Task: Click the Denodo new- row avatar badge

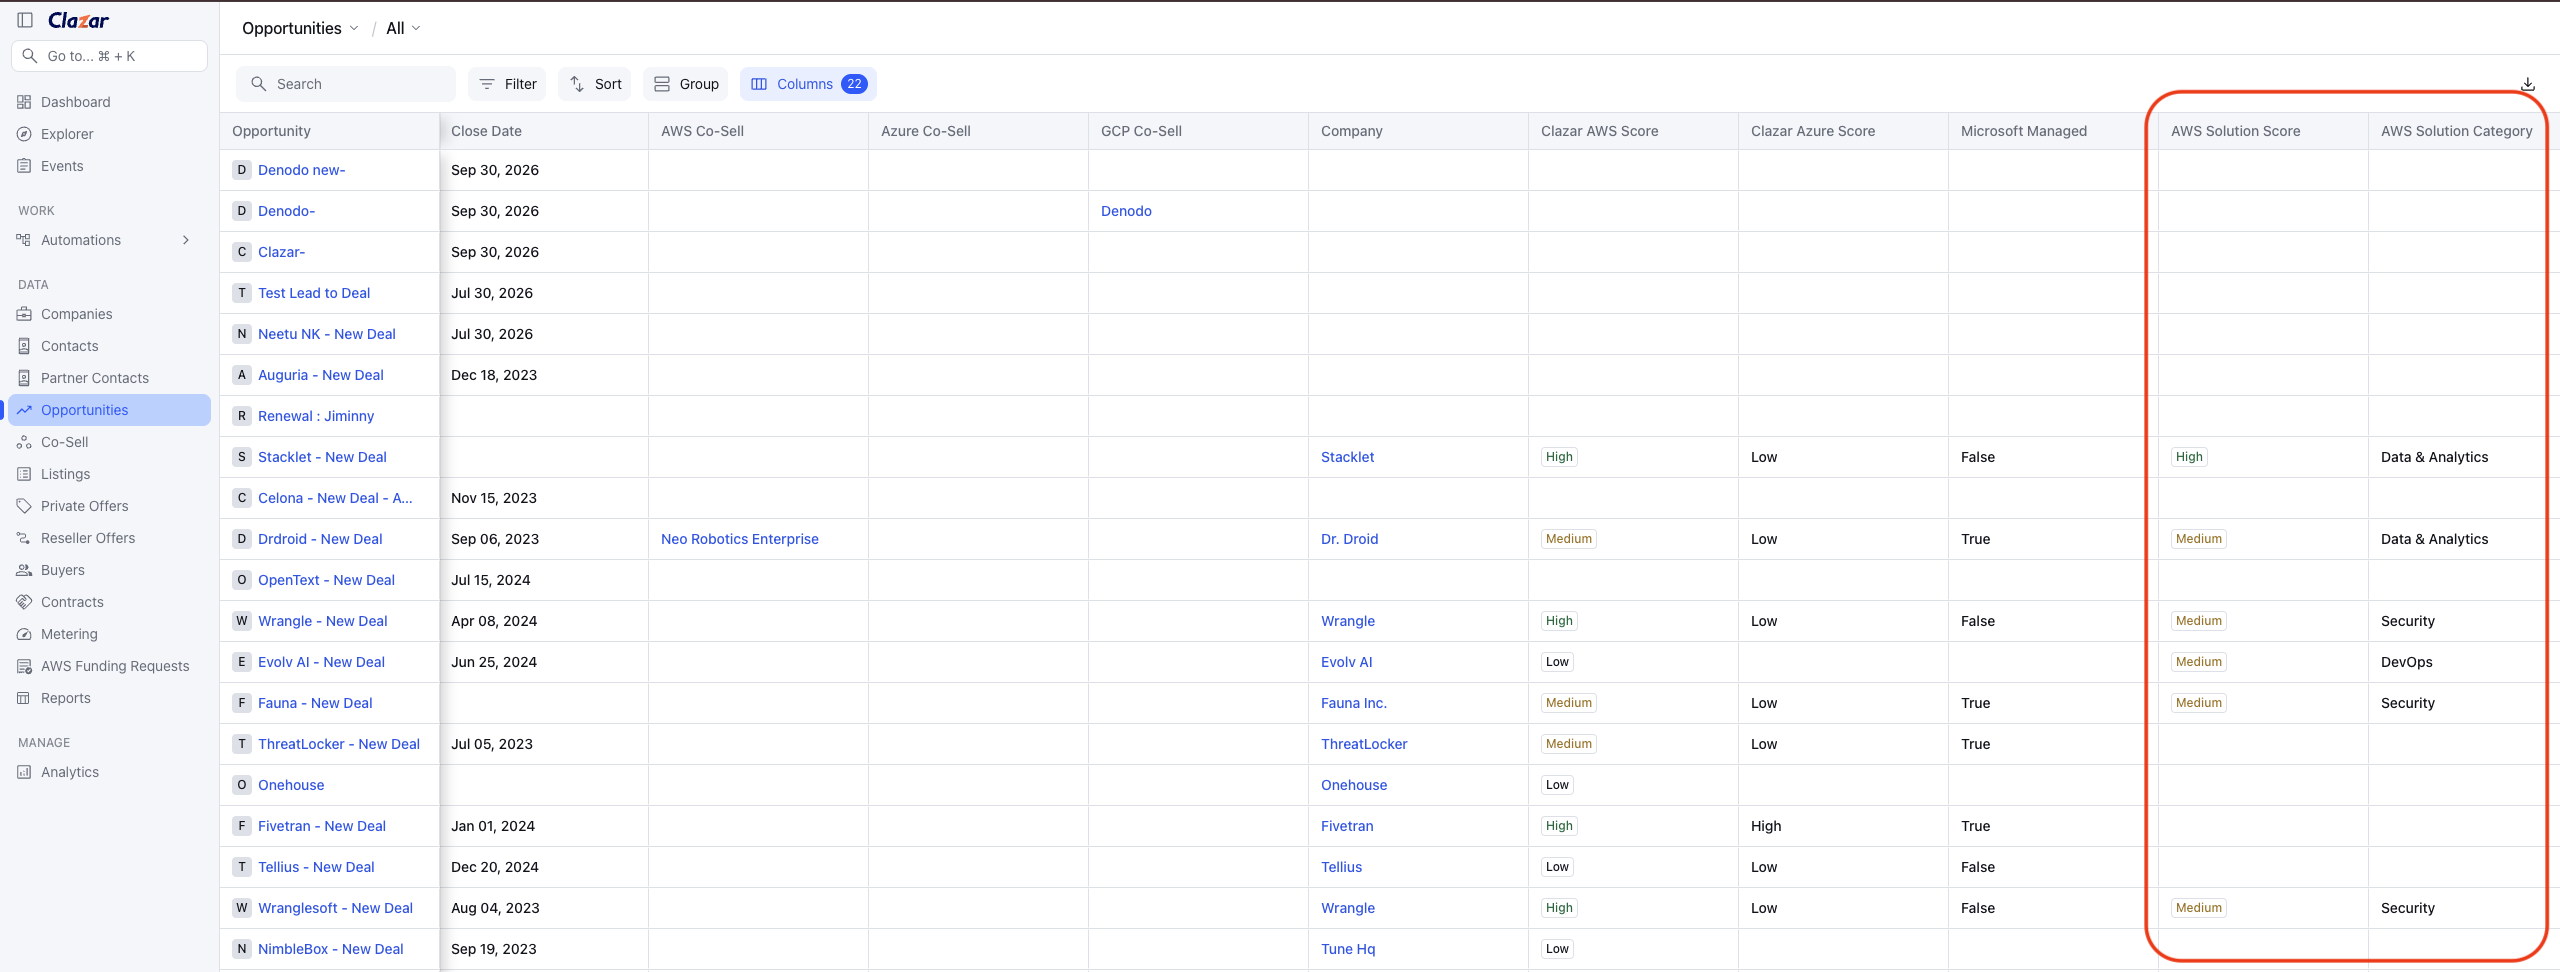Action: (241, 170)
